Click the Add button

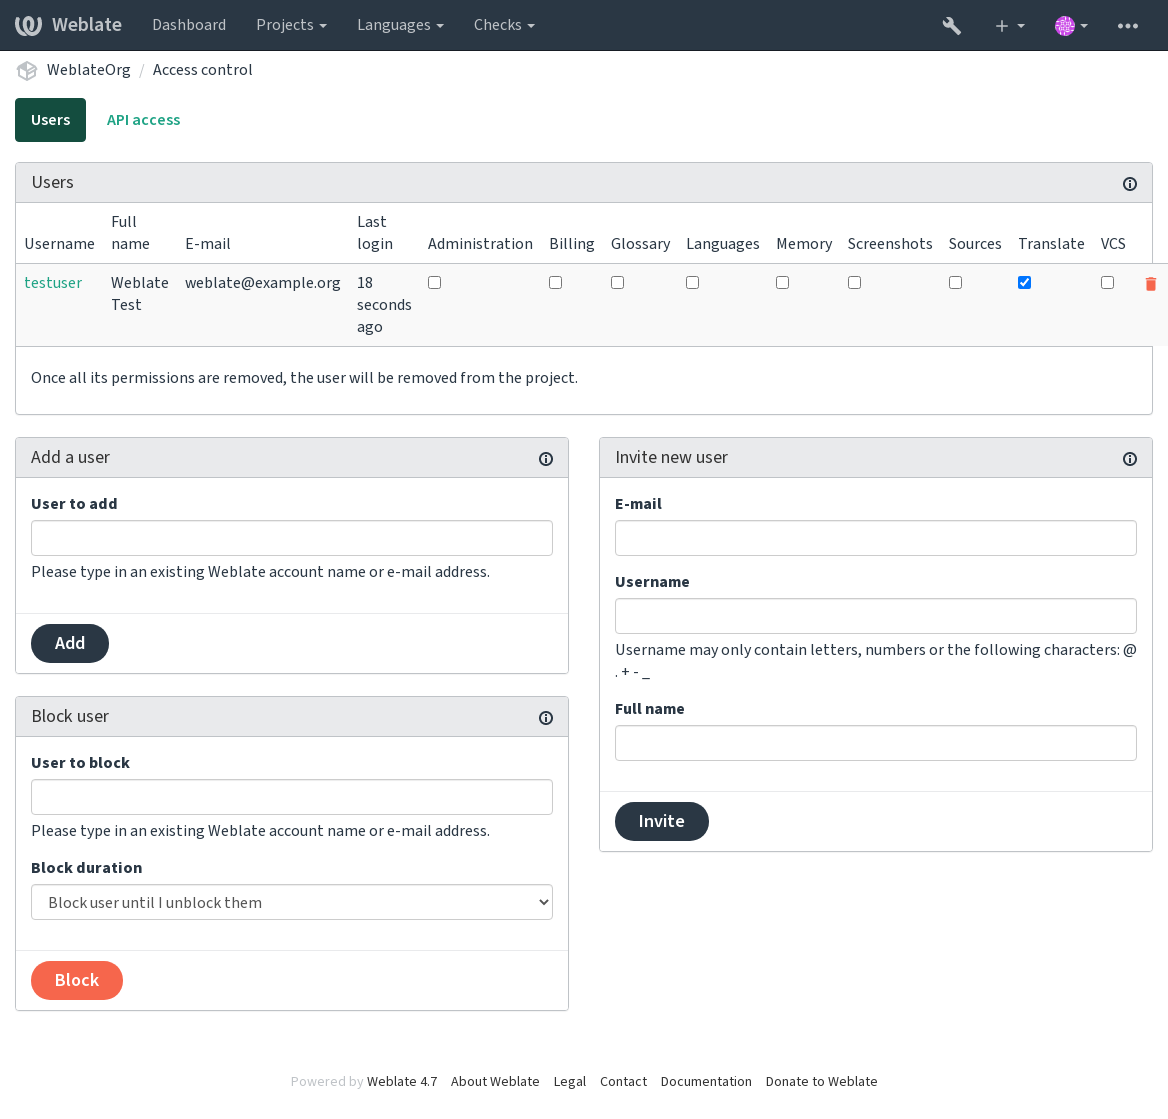tap(70, 644)
